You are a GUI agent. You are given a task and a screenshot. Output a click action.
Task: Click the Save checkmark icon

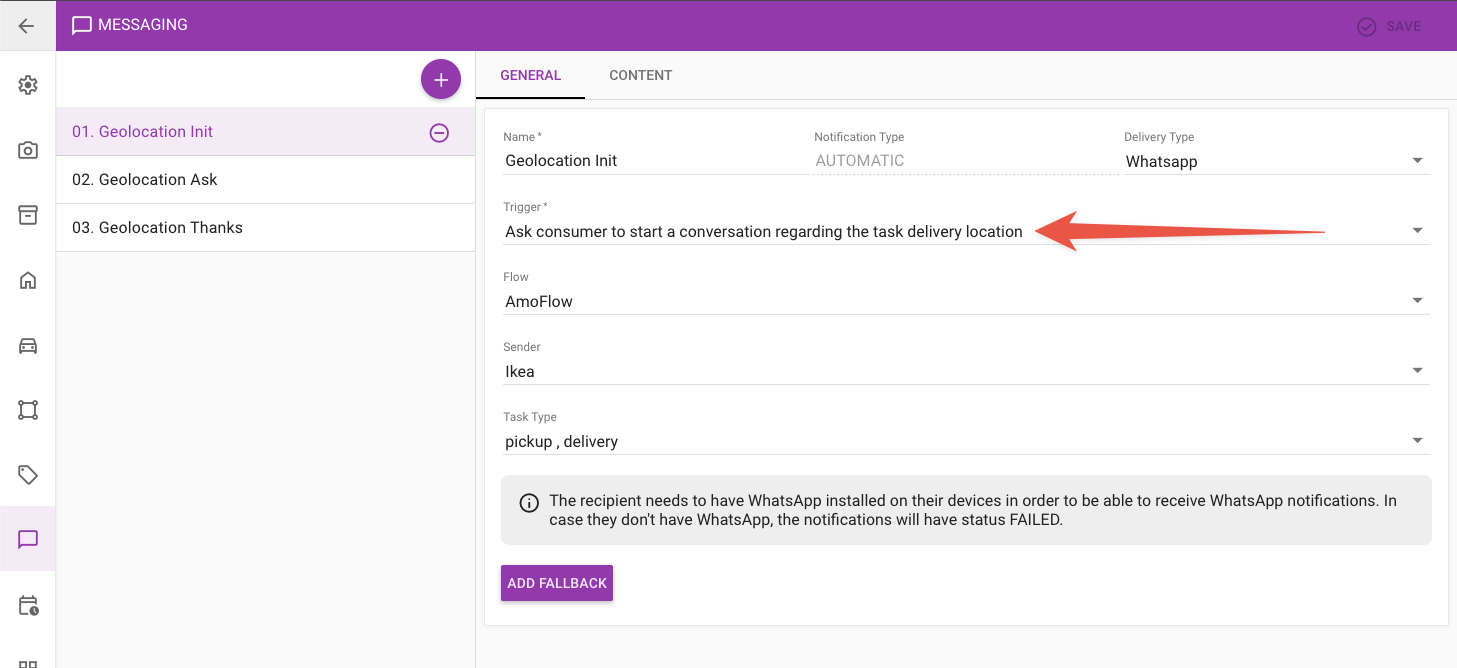pyautogui.click(x=1367, y=27)
